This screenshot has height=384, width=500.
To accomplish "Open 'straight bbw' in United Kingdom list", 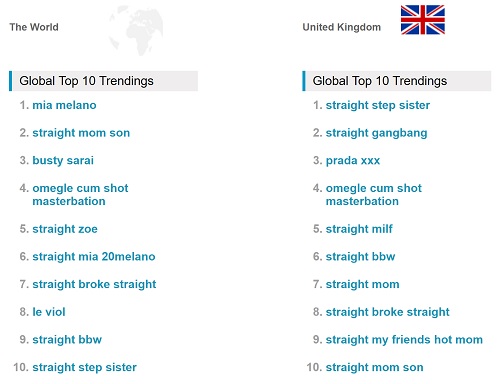I will [360, 257].
